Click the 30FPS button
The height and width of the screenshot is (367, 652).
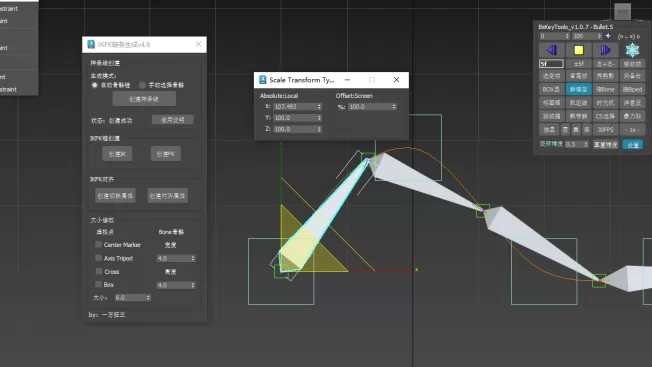tap(605, 130)
